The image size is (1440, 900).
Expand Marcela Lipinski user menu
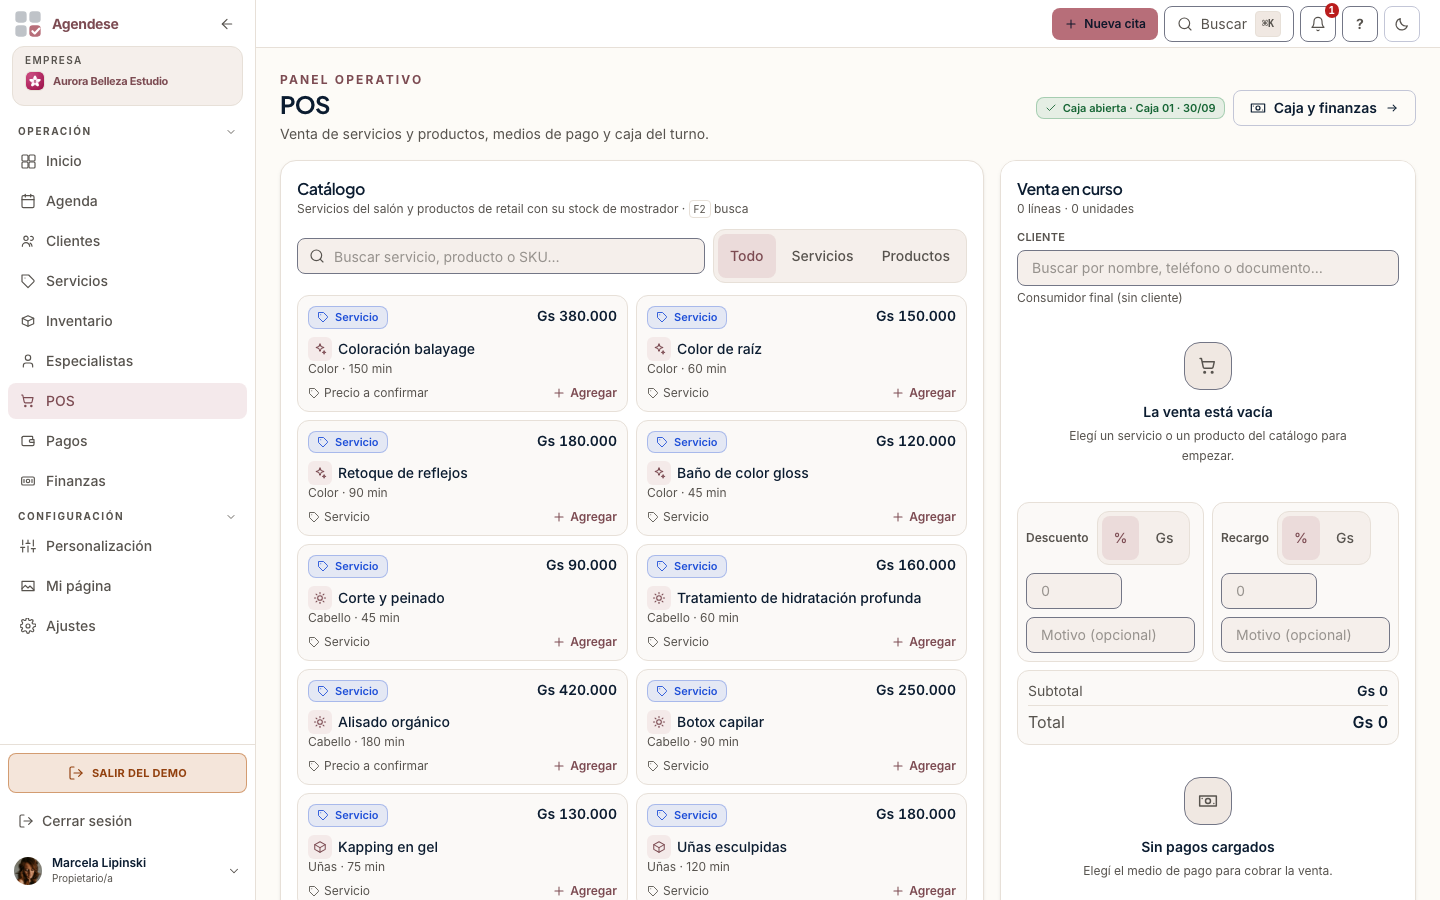234,871
